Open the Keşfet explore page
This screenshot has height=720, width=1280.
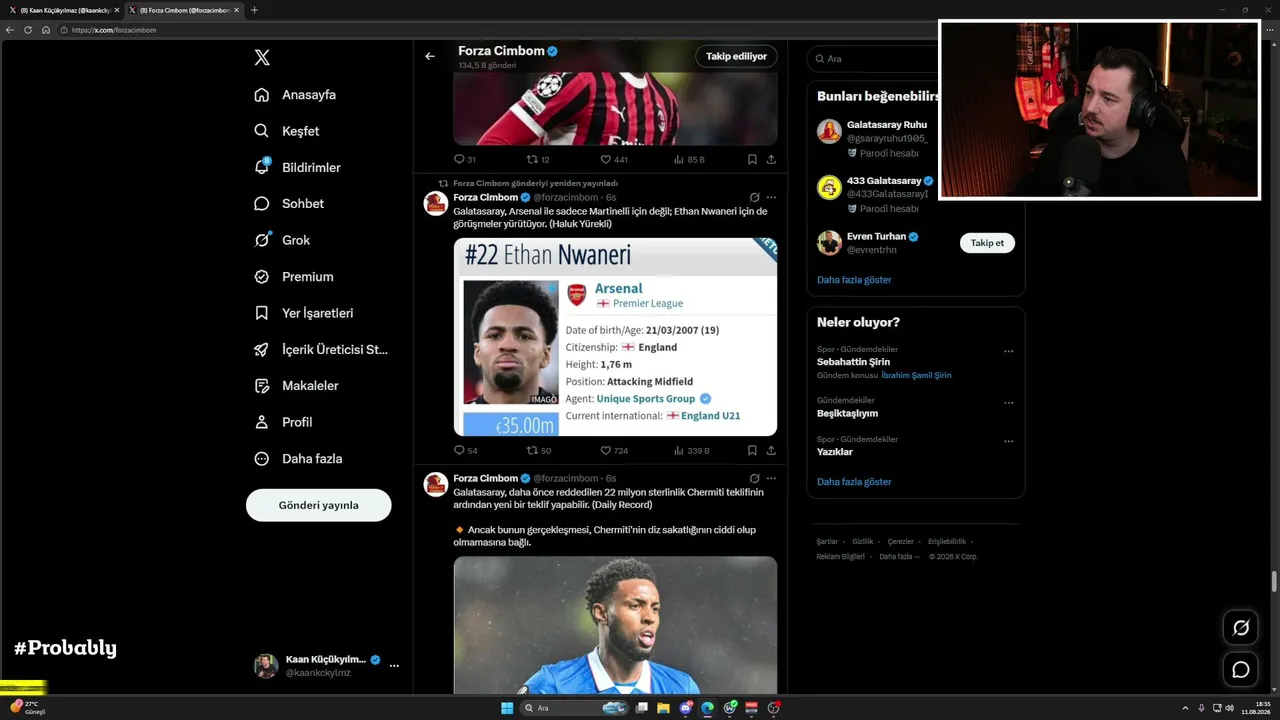[287, 131]
